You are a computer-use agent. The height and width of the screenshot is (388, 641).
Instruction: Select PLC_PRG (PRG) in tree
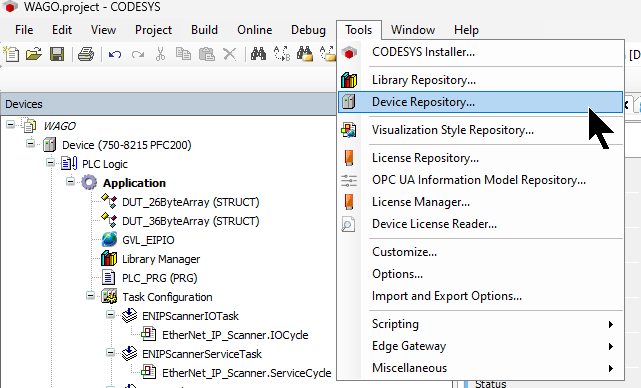click(x=159, y=278)
